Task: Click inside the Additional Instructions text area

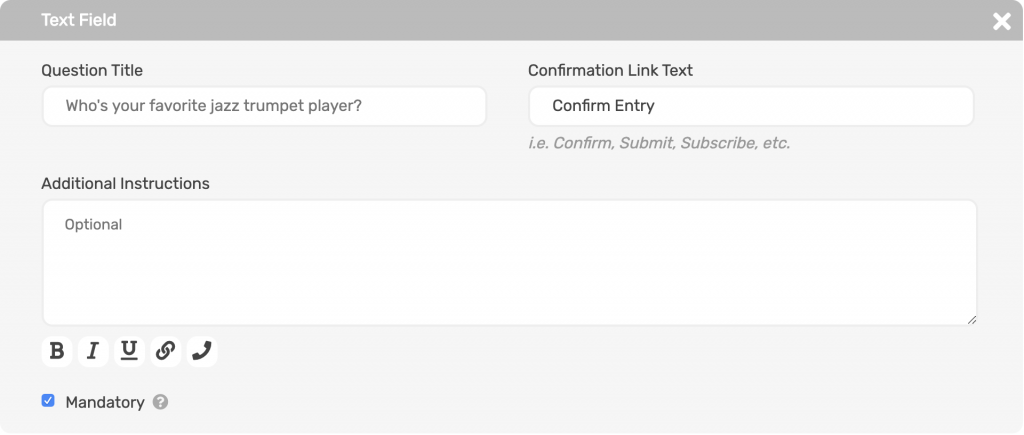Action: click(509, 263)
